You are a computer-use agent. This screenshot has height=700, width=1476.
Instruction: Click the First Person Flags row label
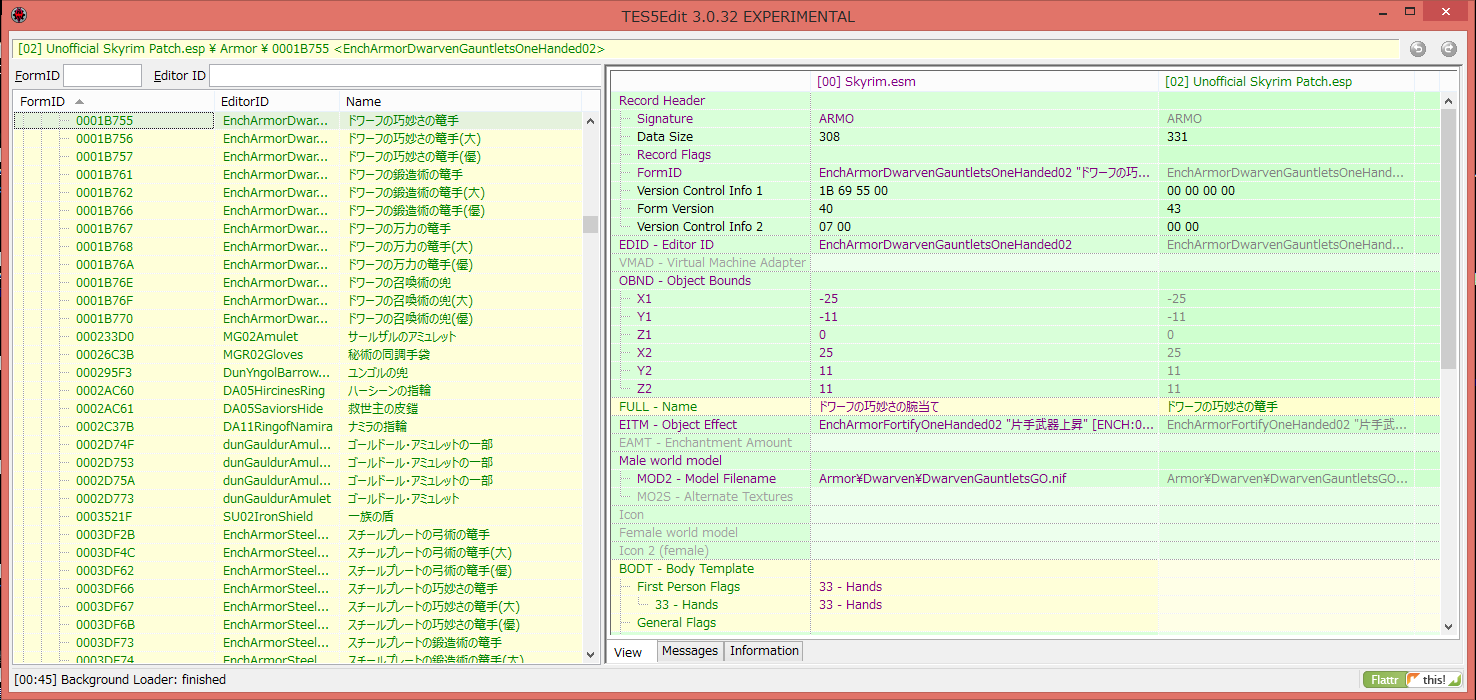click(688, 586)
